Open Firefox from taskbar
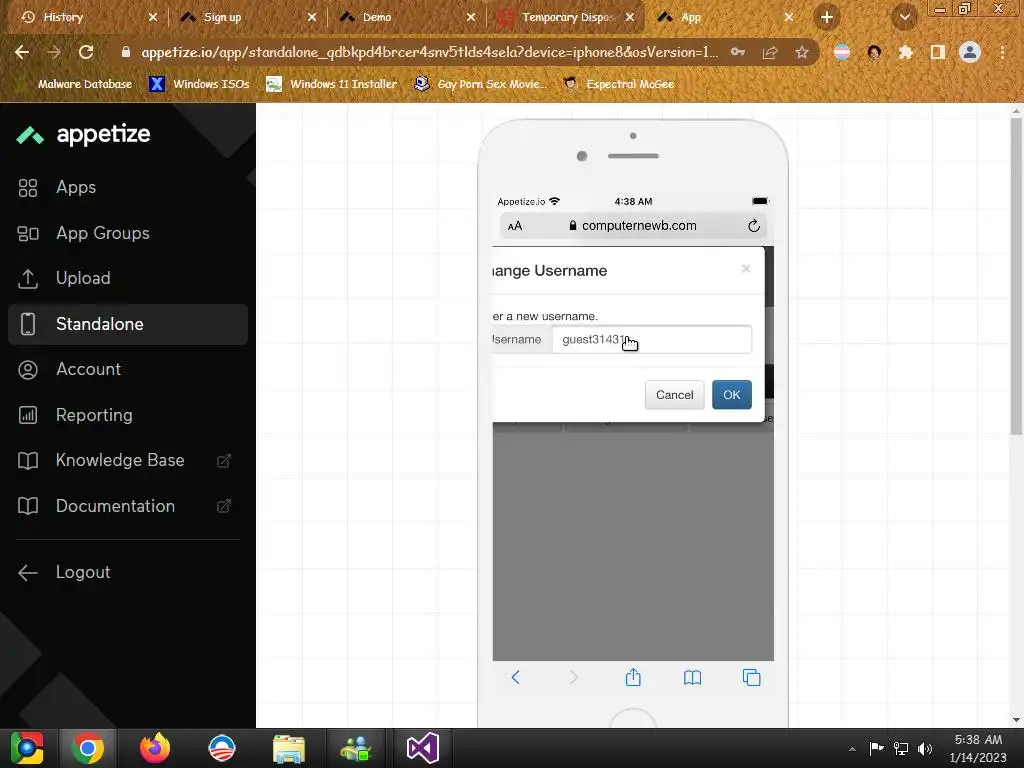Image resolution: width=1024 pixels, height=768 pixels. pyautogui.click(x=155, y=748)
